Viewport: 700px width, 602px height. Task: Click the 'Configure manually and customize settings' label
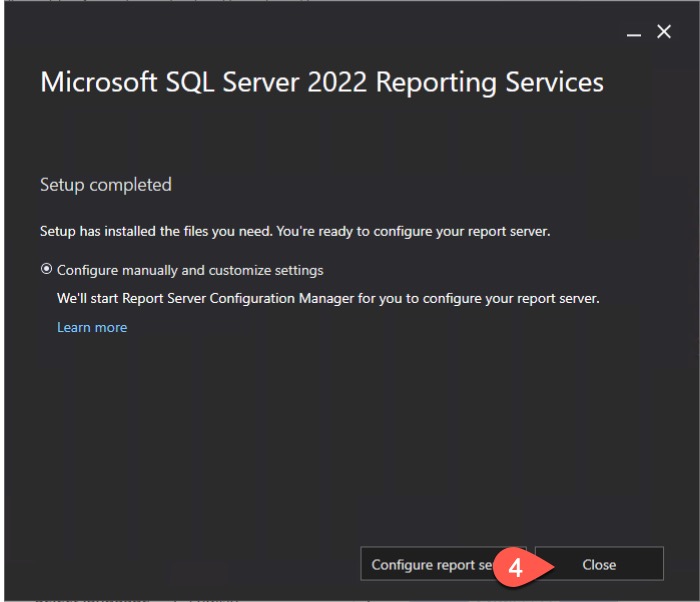click(190, 270)
